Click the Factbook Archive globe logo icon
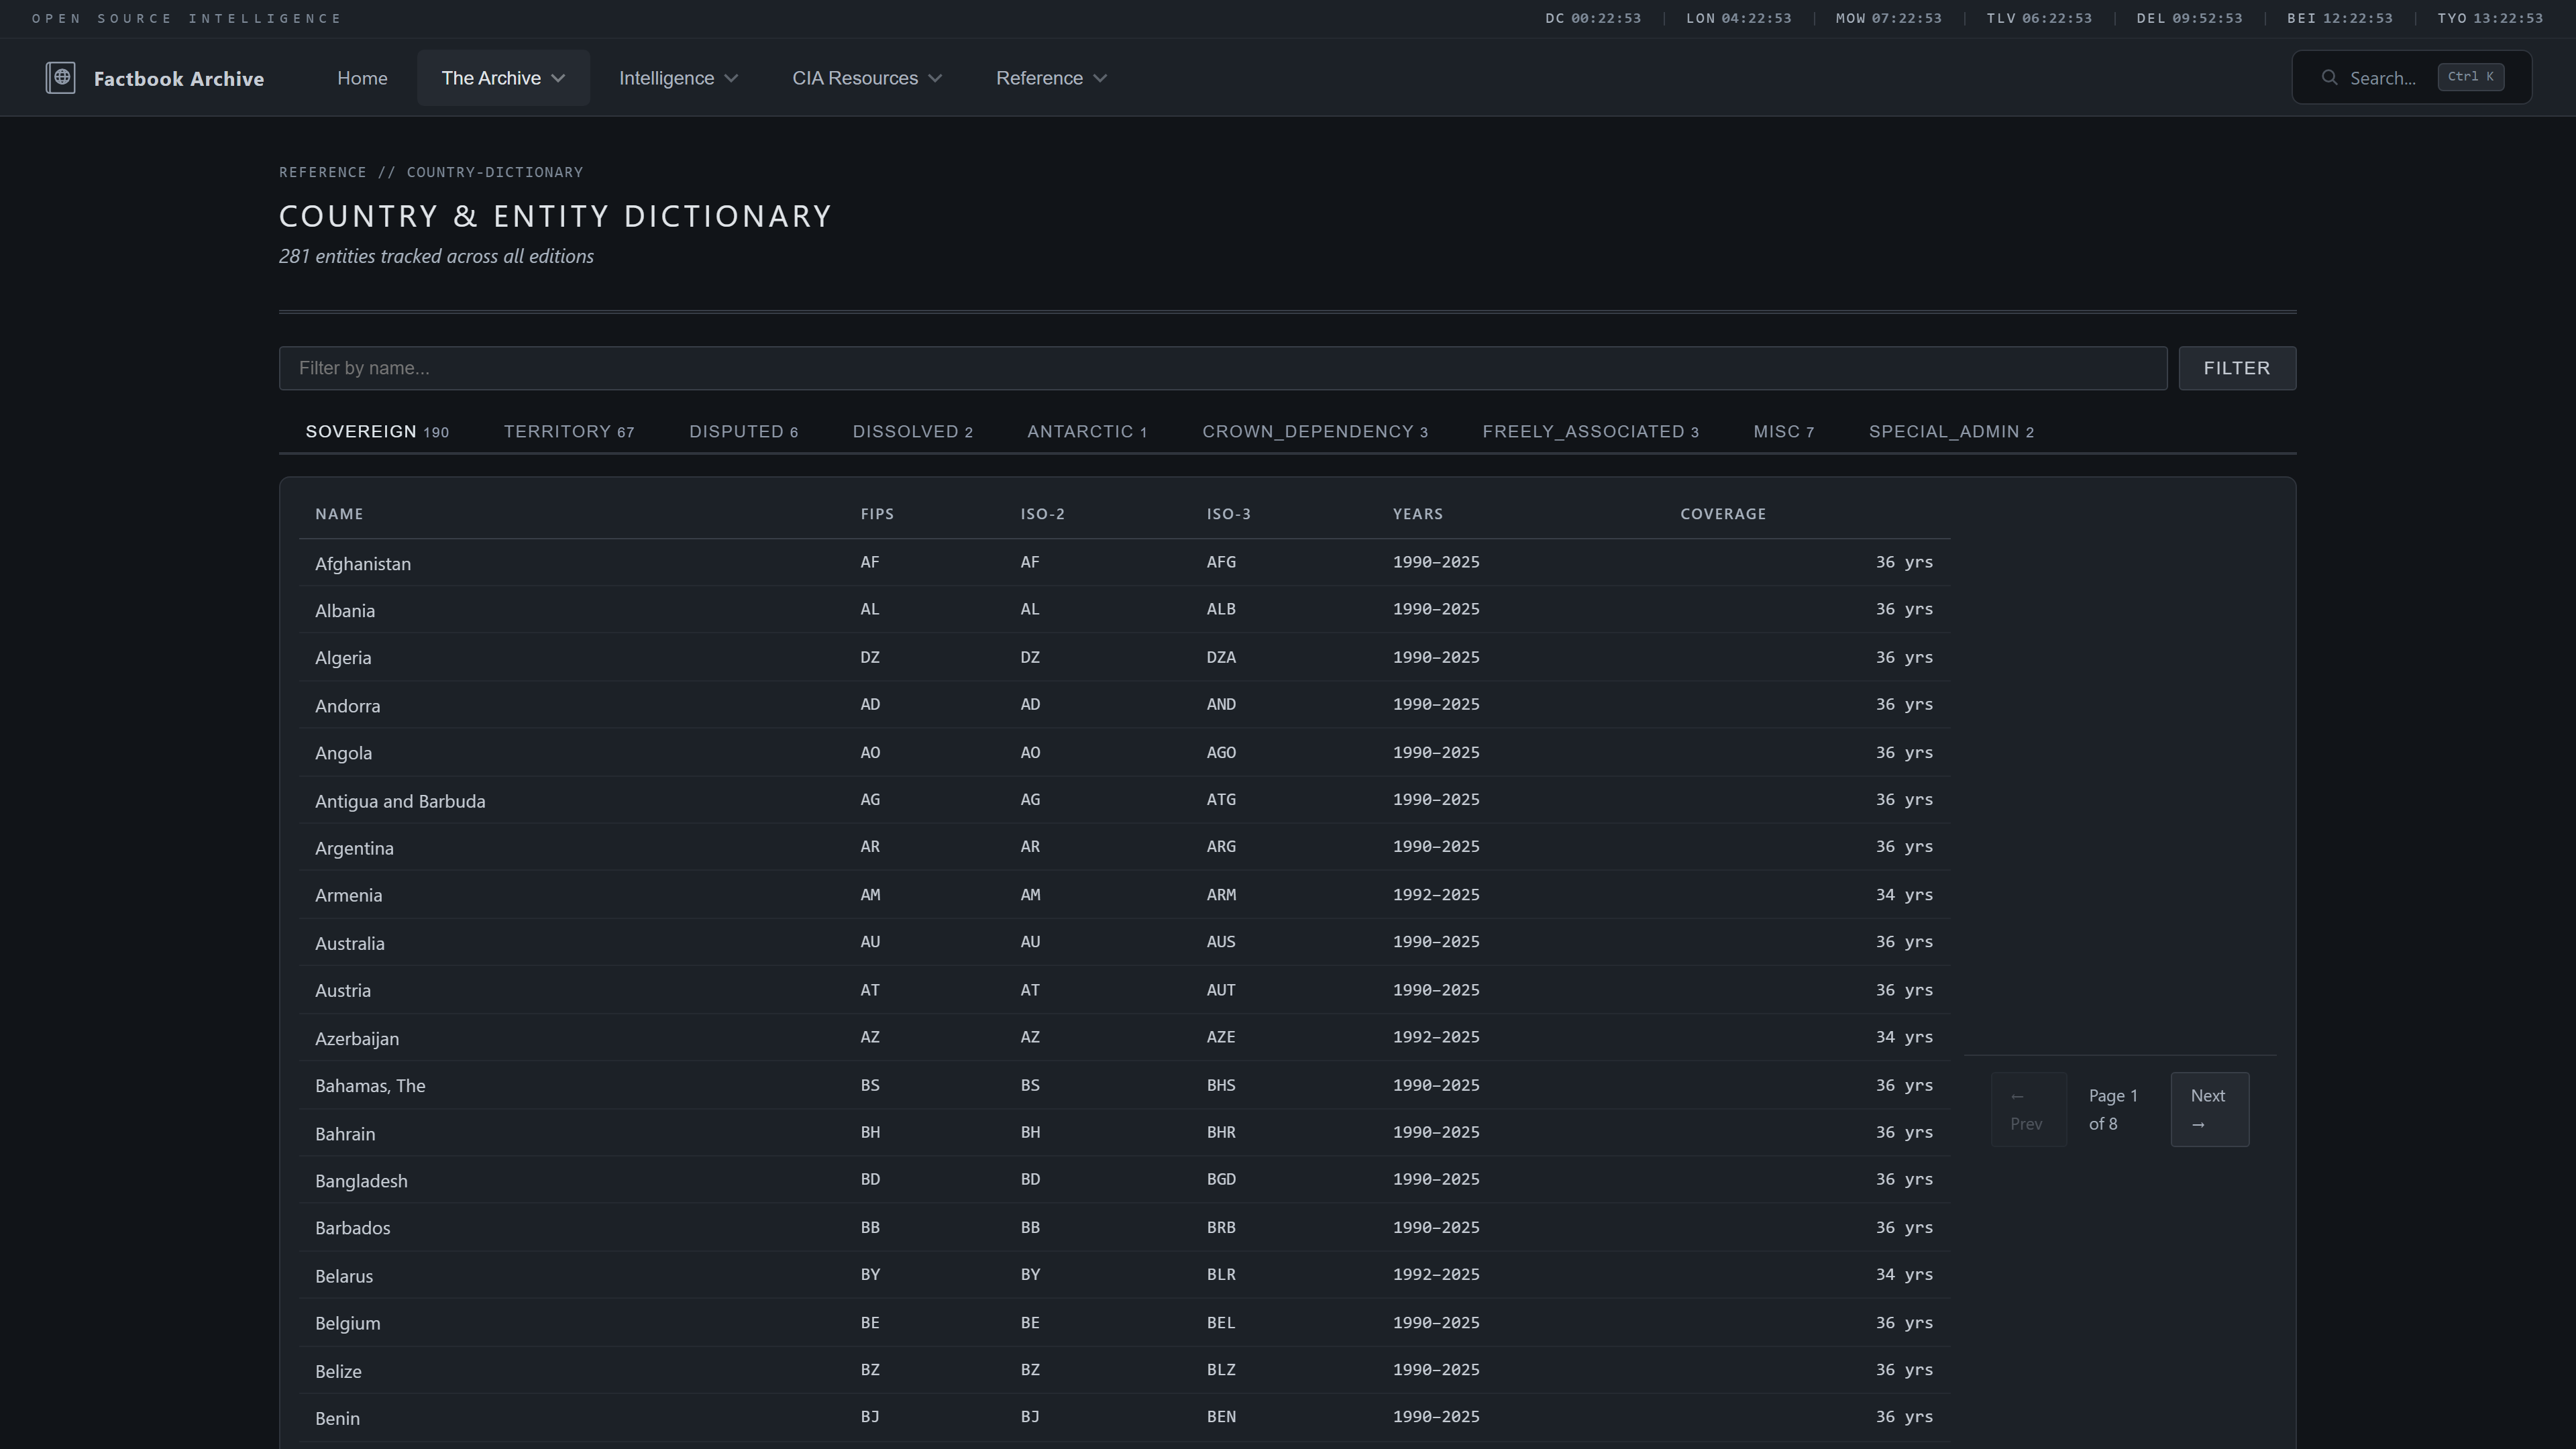The height and width of the screenshot is (1449, 2576). click(60, 78)
